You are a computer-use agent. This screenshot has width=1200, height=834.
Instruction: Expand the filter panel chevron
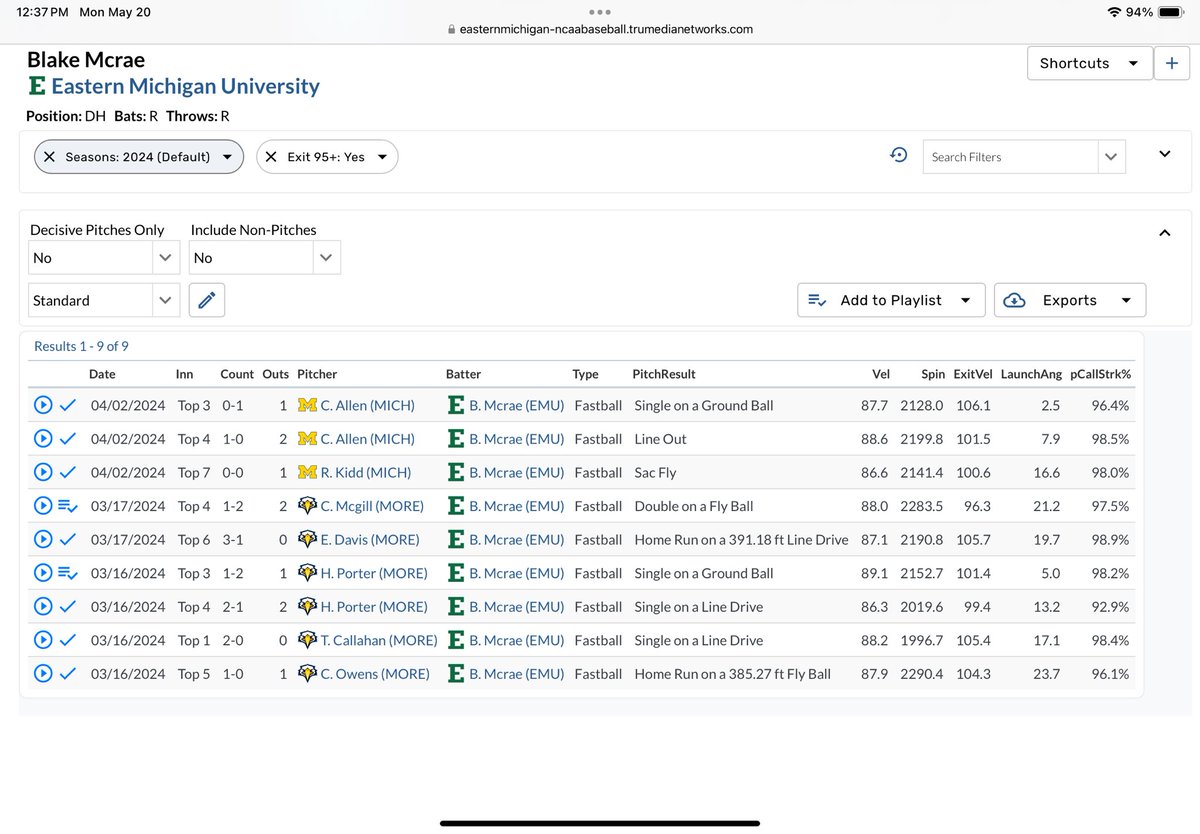(1164, 154)
